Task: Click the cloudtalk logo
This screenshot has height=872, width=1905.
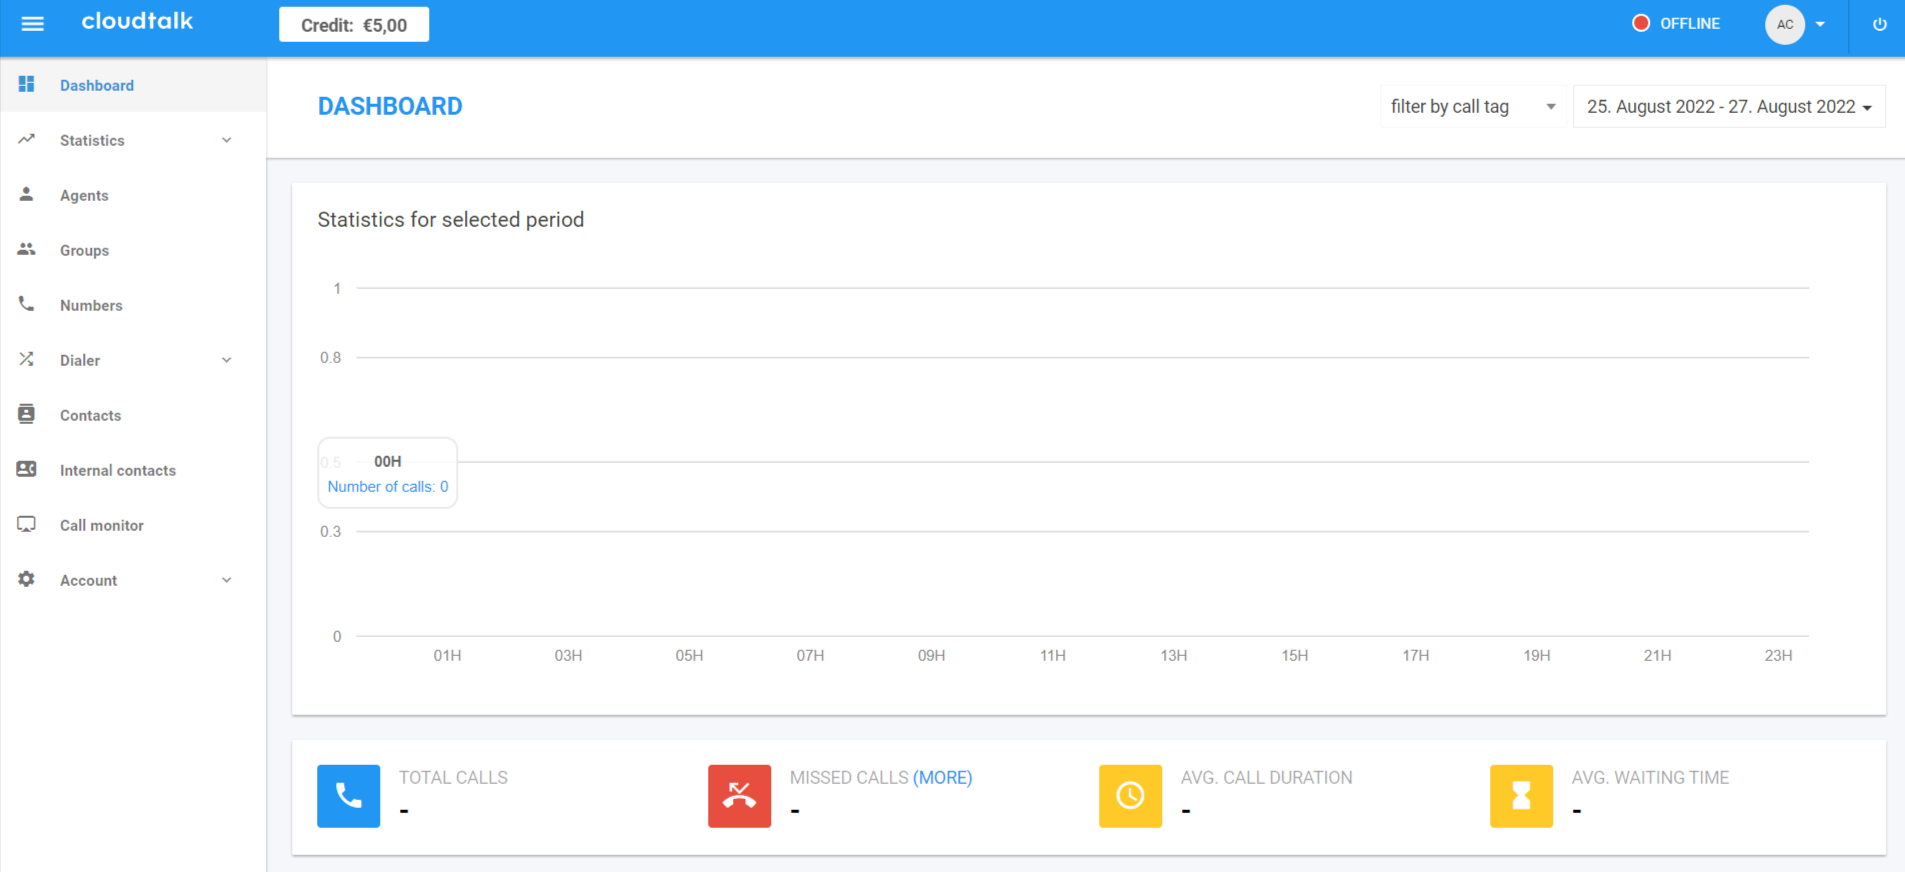Action: click(137, 21)
